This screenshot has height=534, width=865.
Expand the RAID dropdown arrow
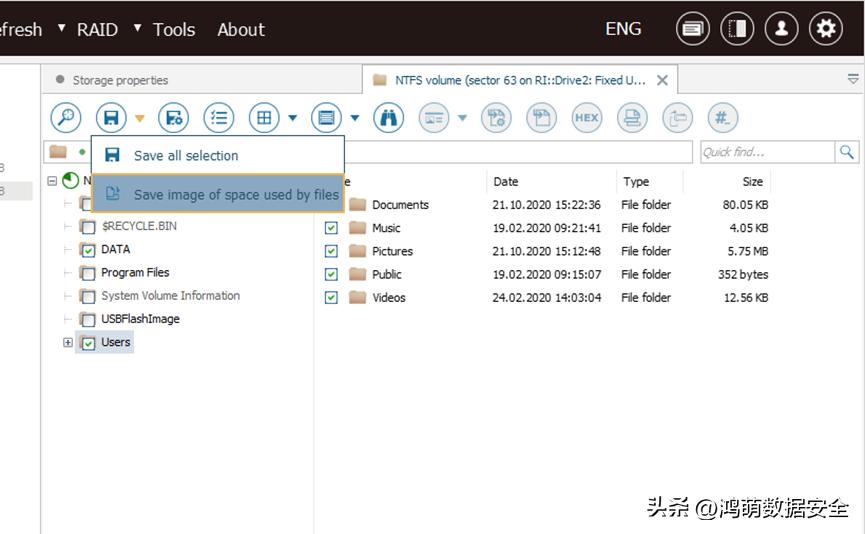[x=137, y=27]
